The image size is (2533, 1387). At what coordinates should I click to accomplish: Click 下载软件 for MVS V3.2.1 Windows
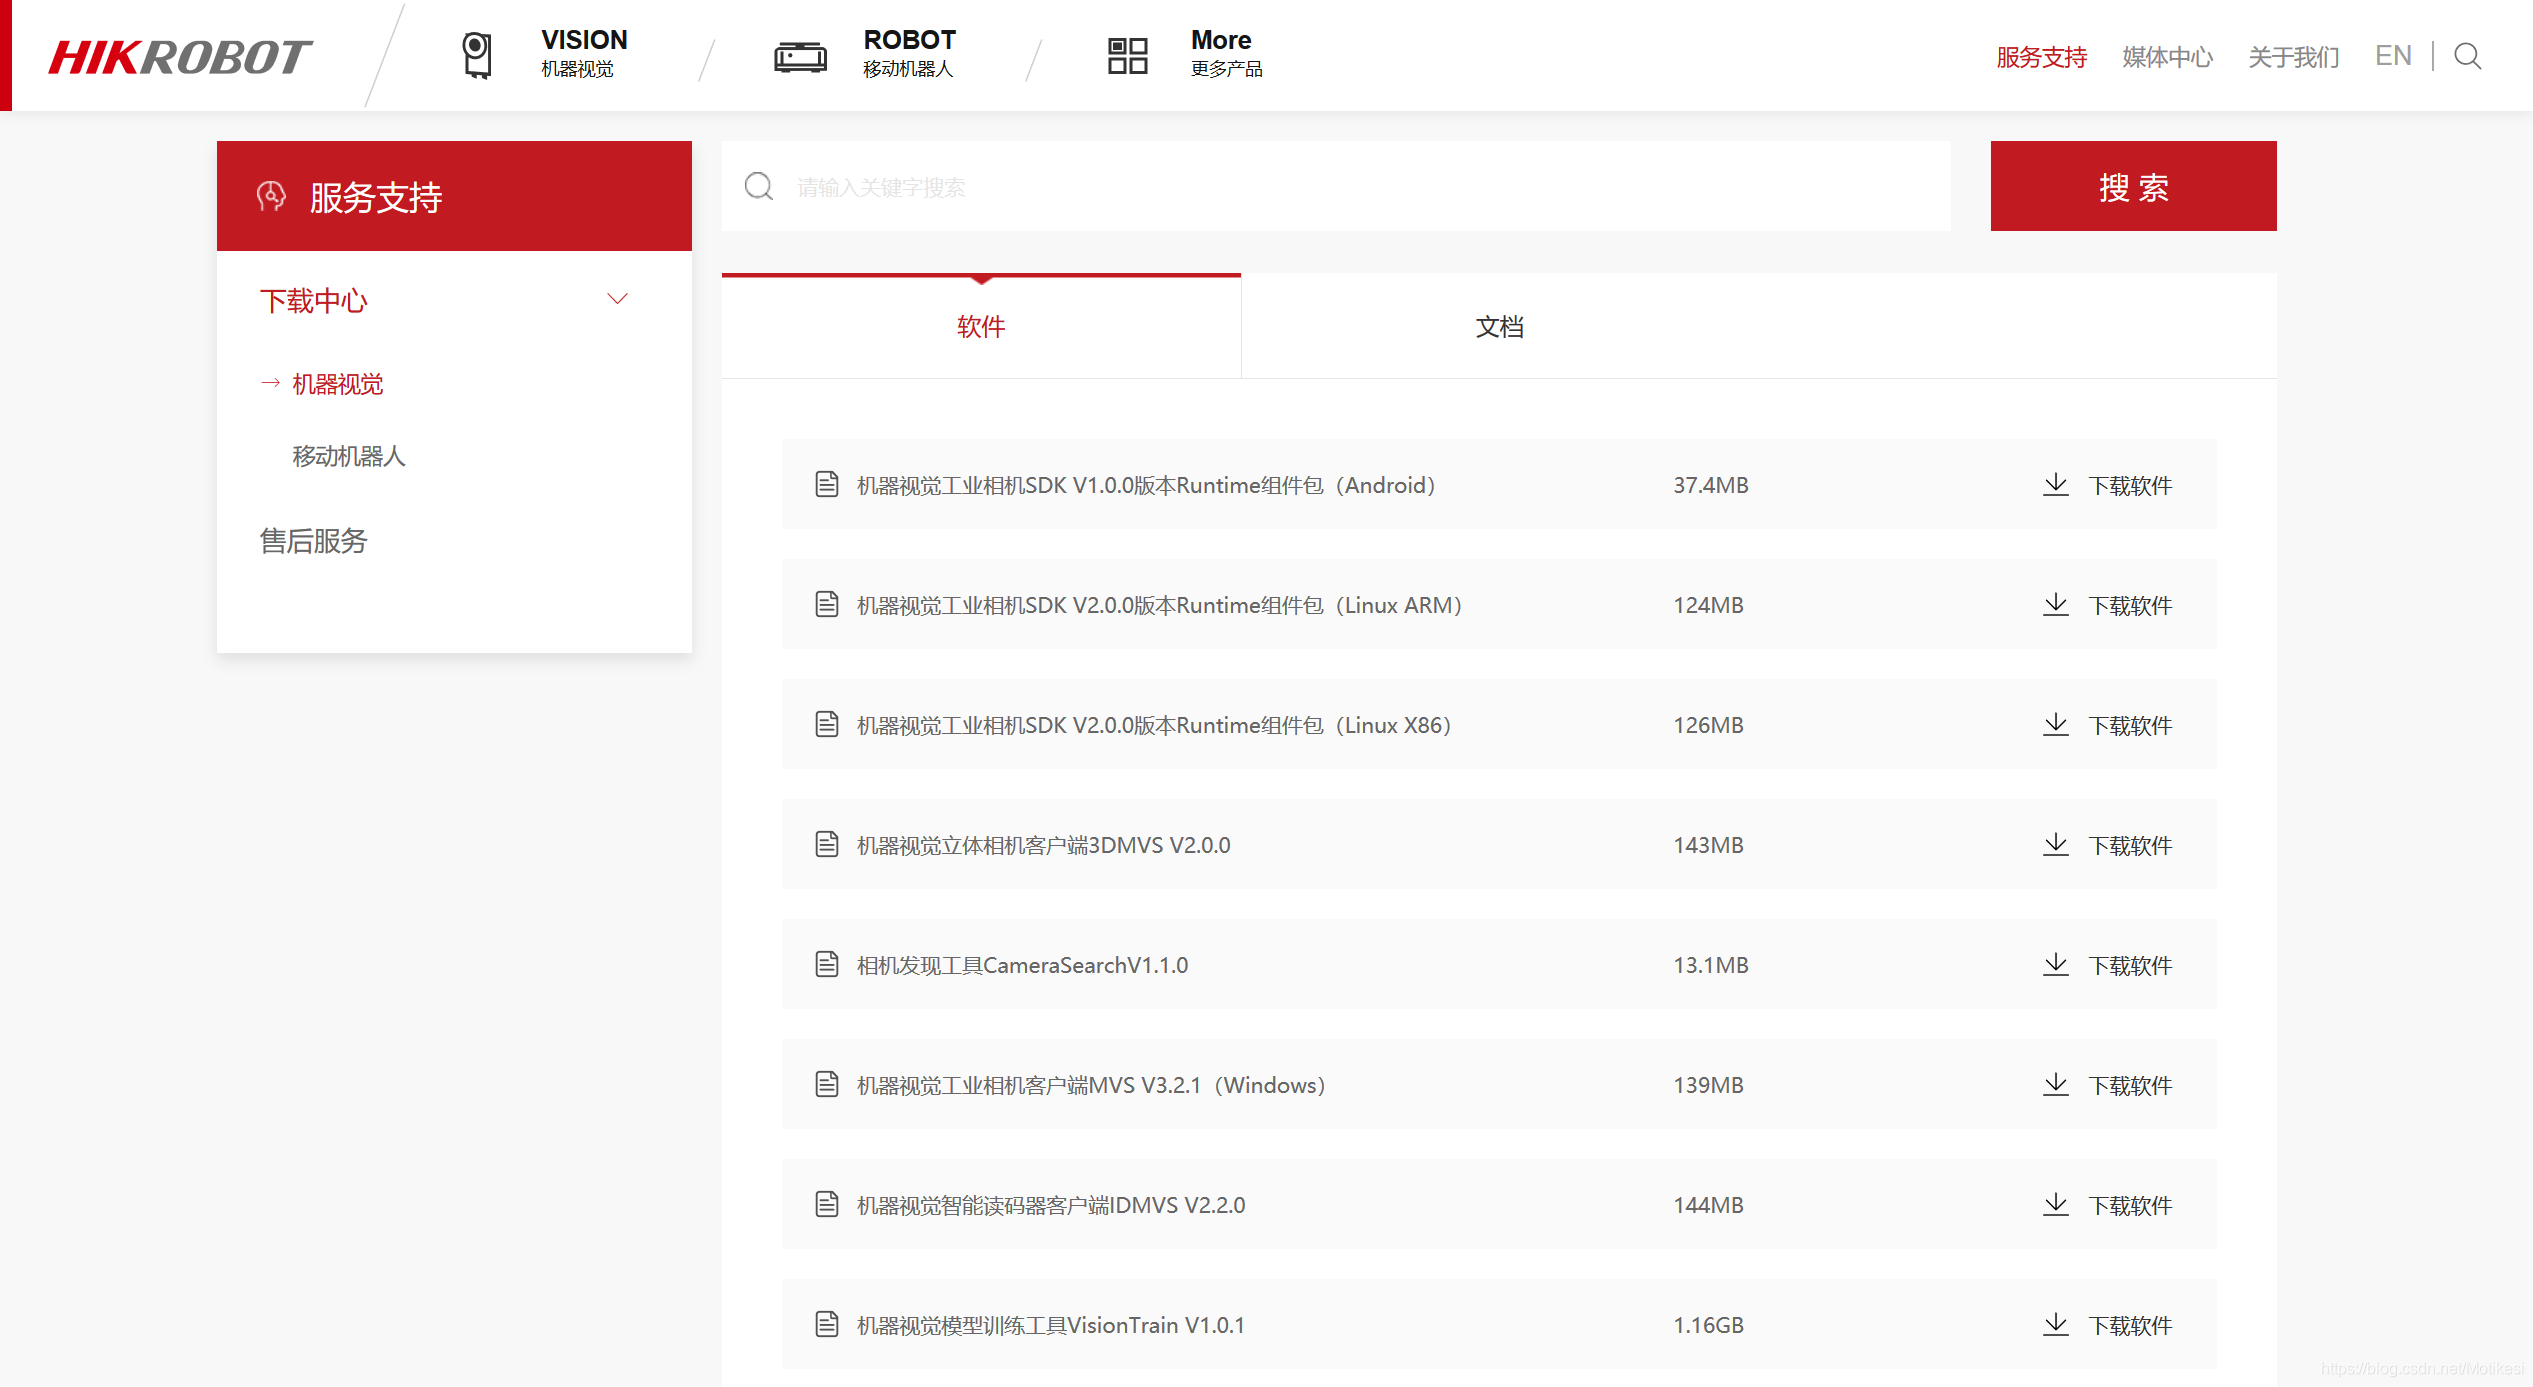pos(2129,1086)
